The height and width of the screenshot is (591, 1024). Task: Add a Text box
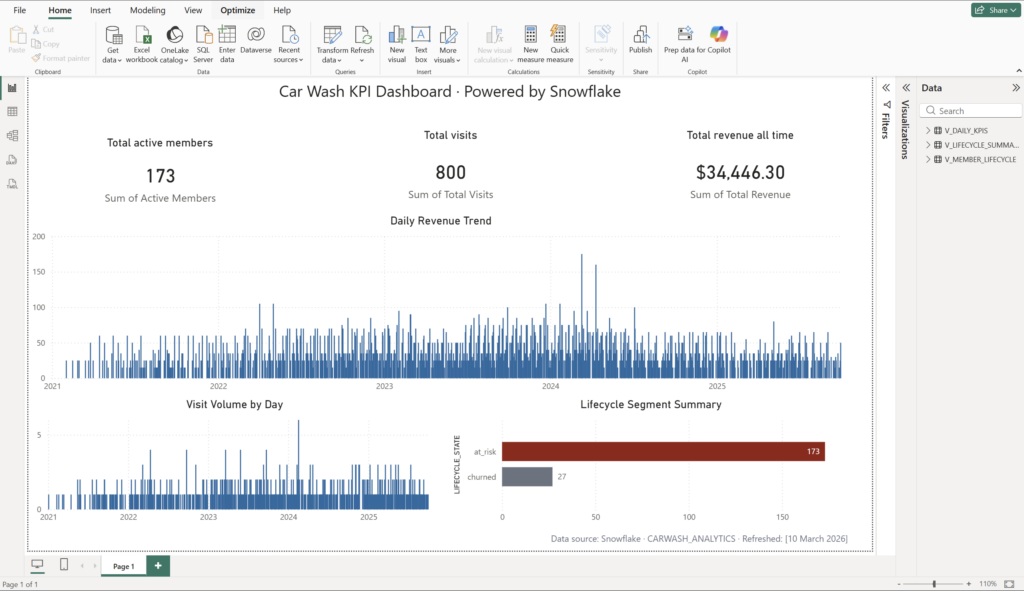click(x=421, y=43)
